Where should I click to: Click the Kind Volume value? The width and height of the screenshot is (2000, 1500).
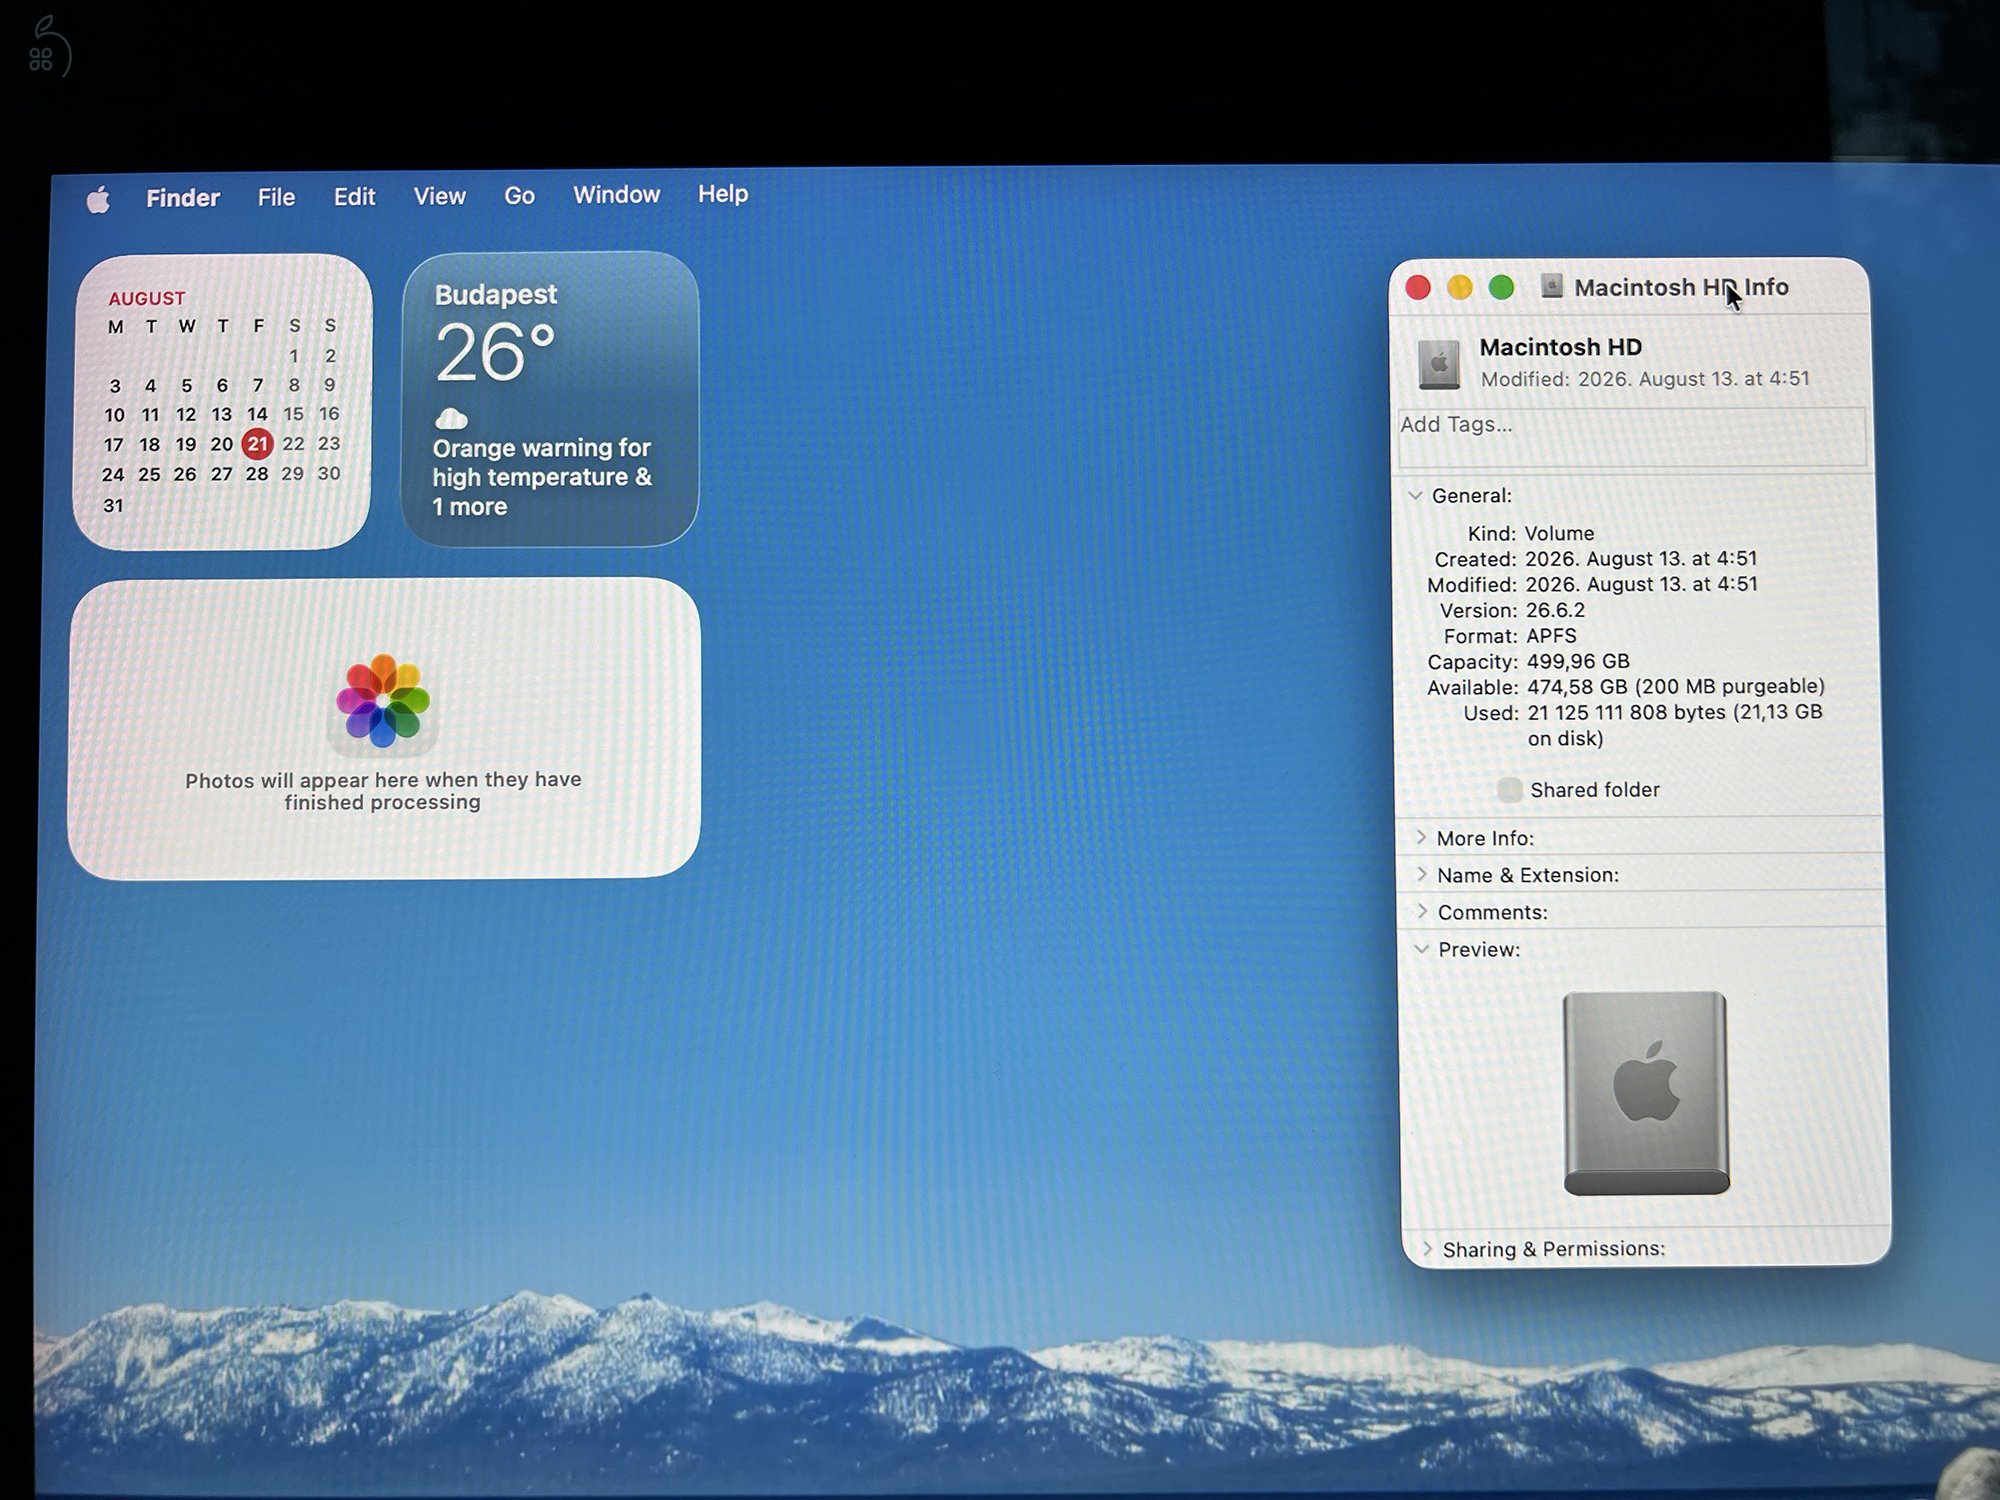point(1559,533)
